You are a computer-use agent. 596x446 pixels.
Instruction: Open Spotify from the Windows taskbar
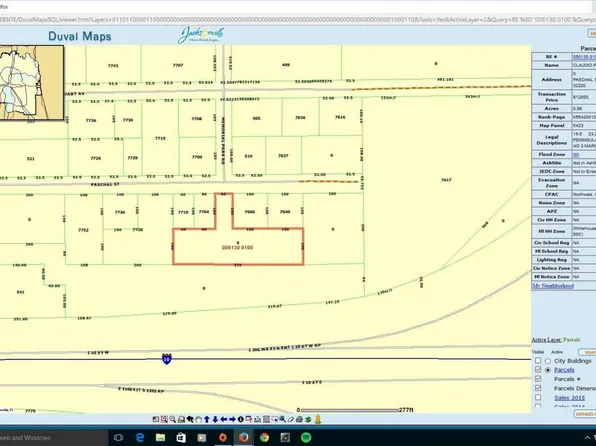[x=306, y=438]
